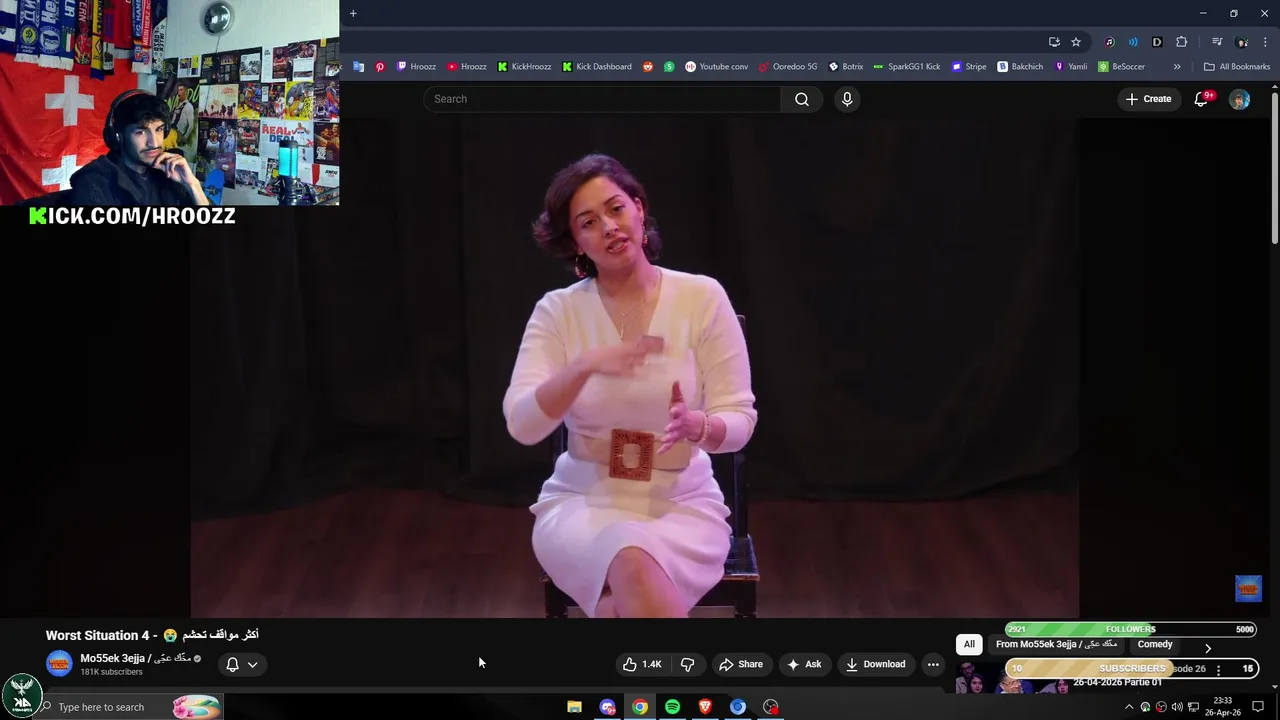Open the Kick Dashboard bookmark

click(x=597, y=67)
